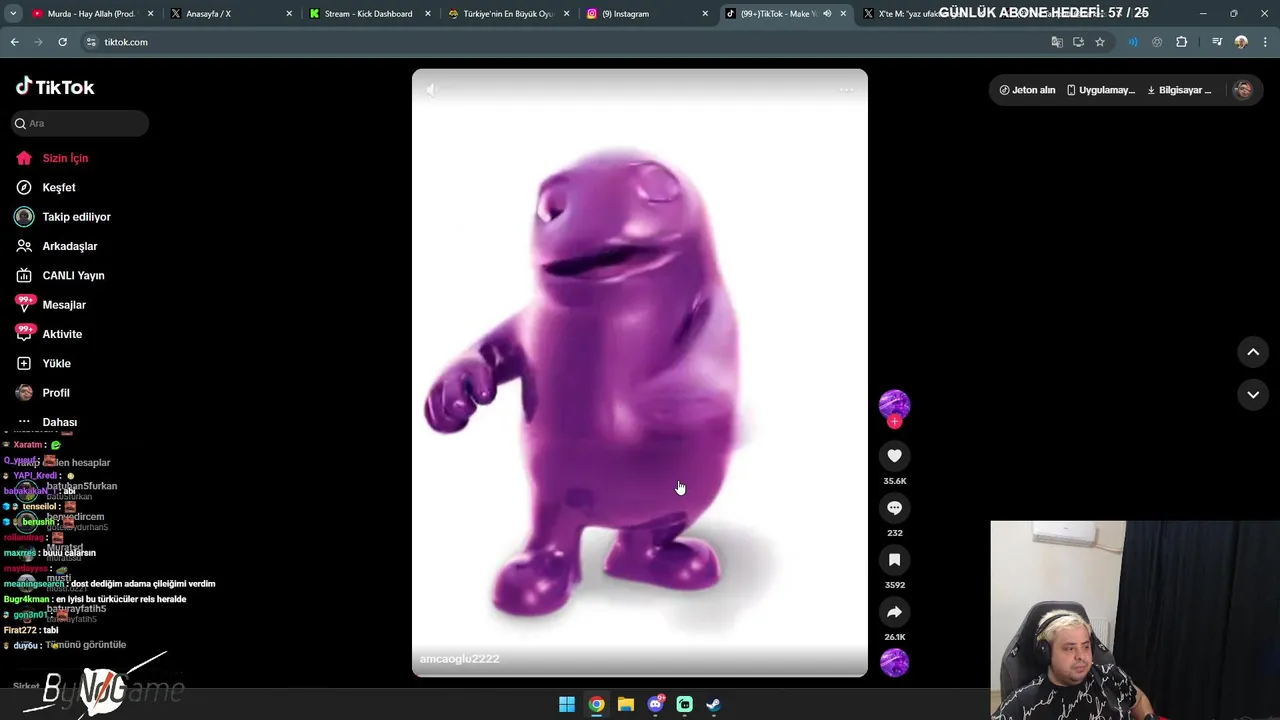Open the Chrome profile avatar
The width and height of the screenshot is (1280, 720).
(x=1241, y=42)
